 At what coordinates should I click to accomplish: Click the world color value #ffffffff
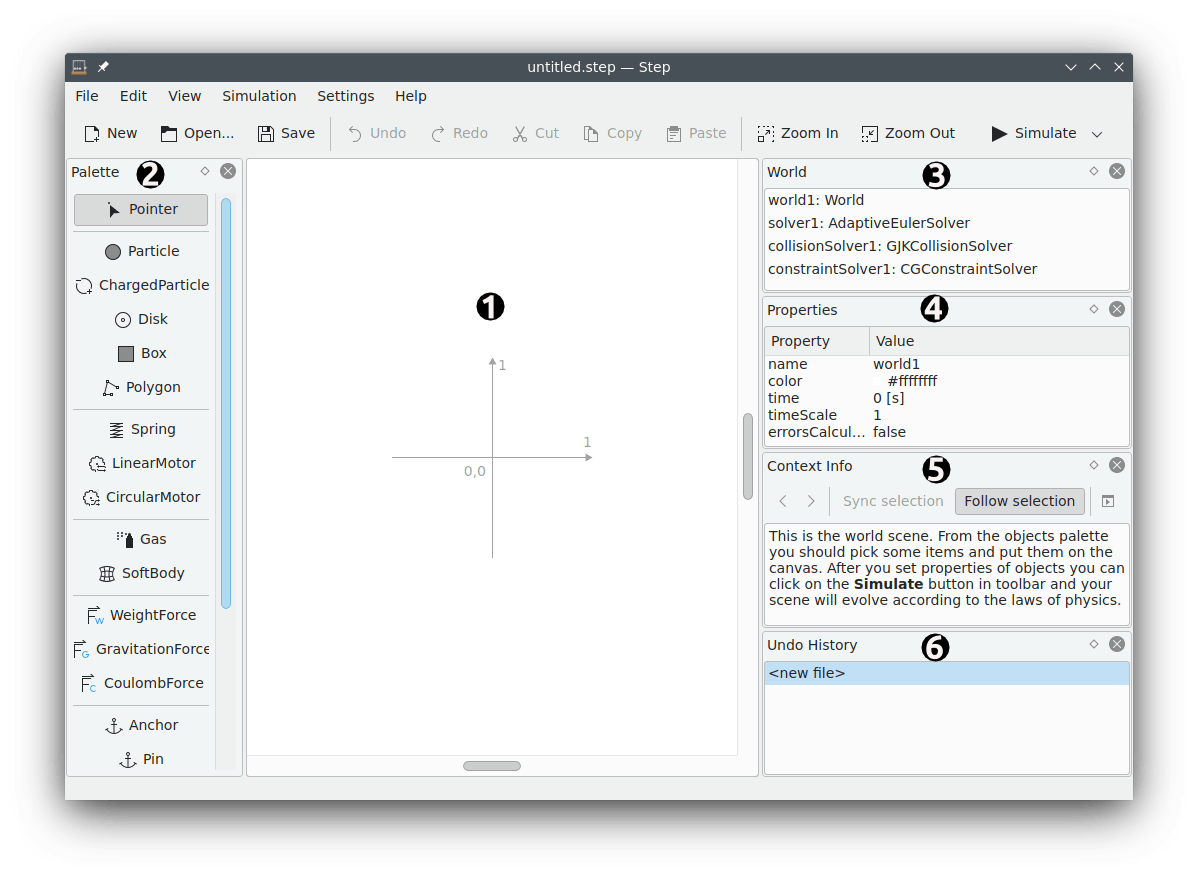tap(912, 380)
